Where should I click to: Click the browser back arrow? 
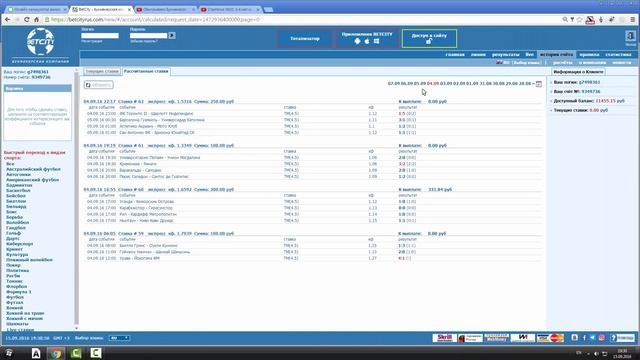7,19
